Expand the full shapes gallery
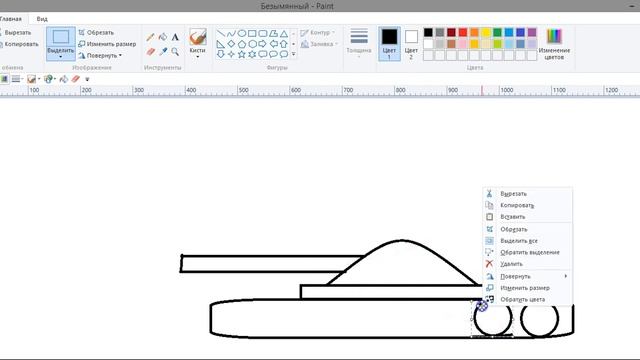 293,54
